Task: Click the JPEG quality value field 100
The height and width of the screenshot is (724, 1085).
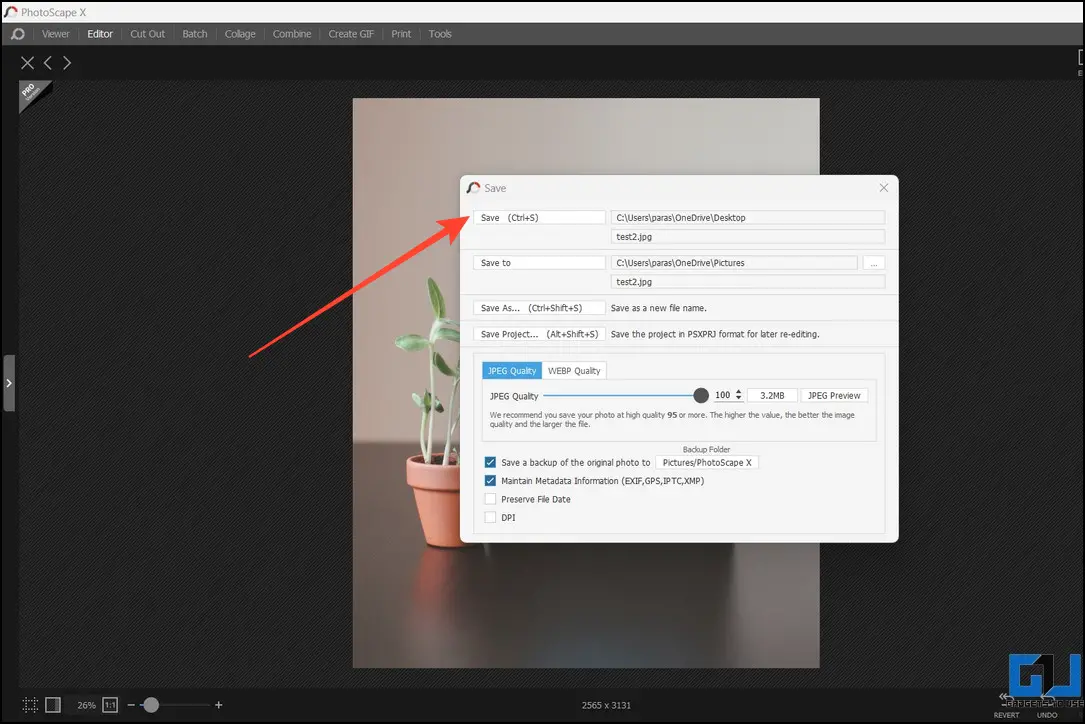Action: [723, 395]
